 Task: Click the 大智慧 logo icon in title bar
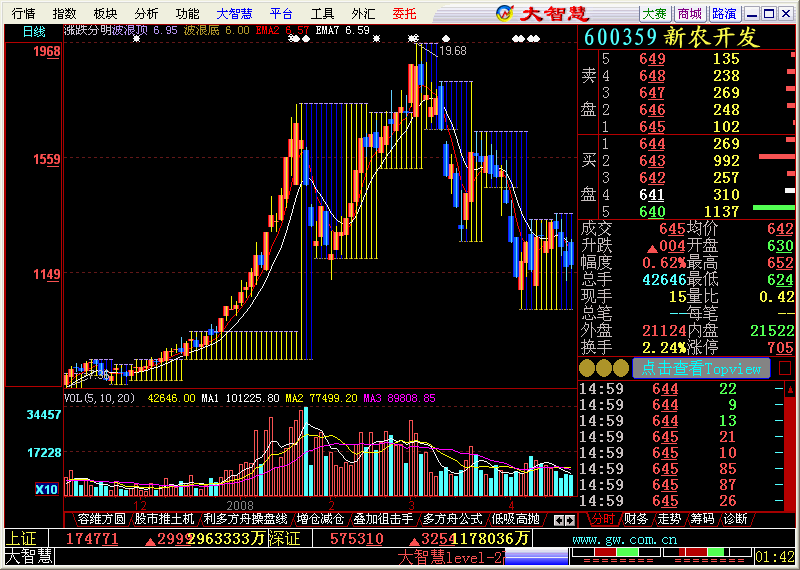(x=505, y=13)
